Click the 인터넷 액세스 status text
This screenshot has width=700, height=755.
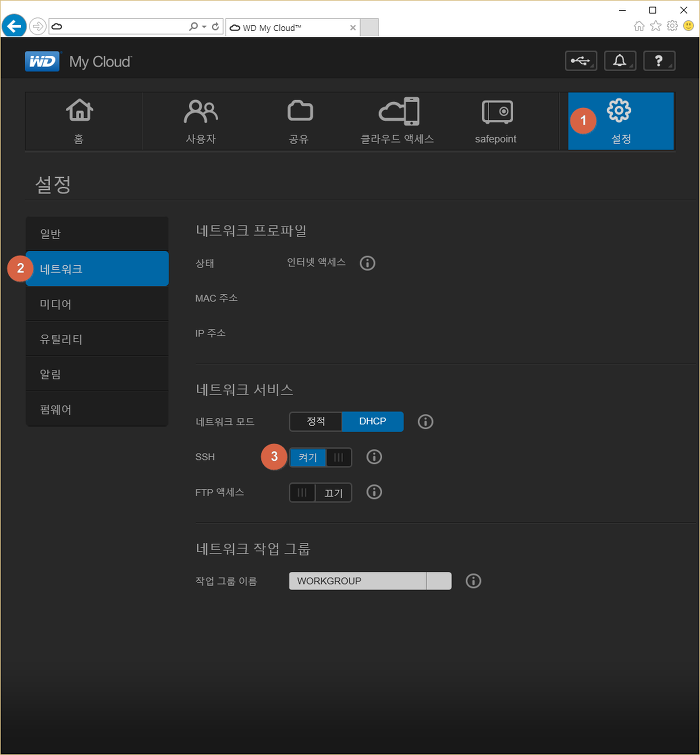316,262
